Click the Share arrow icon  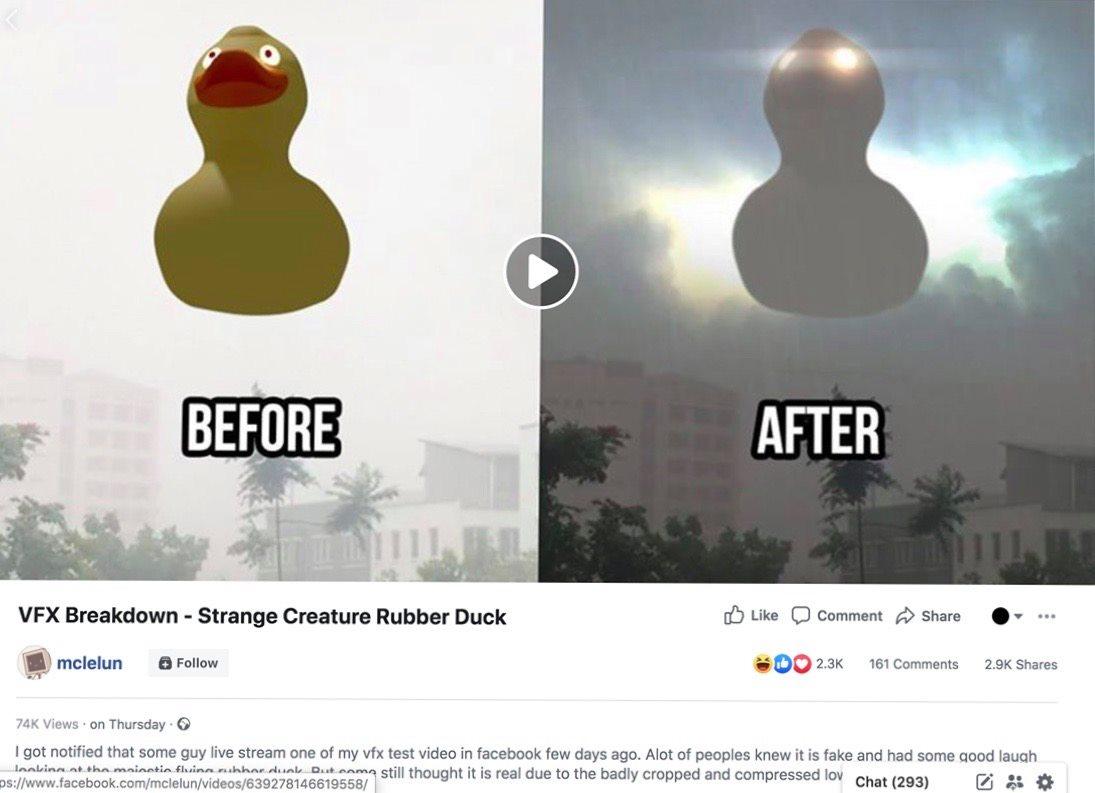click(x=905, y=616)
